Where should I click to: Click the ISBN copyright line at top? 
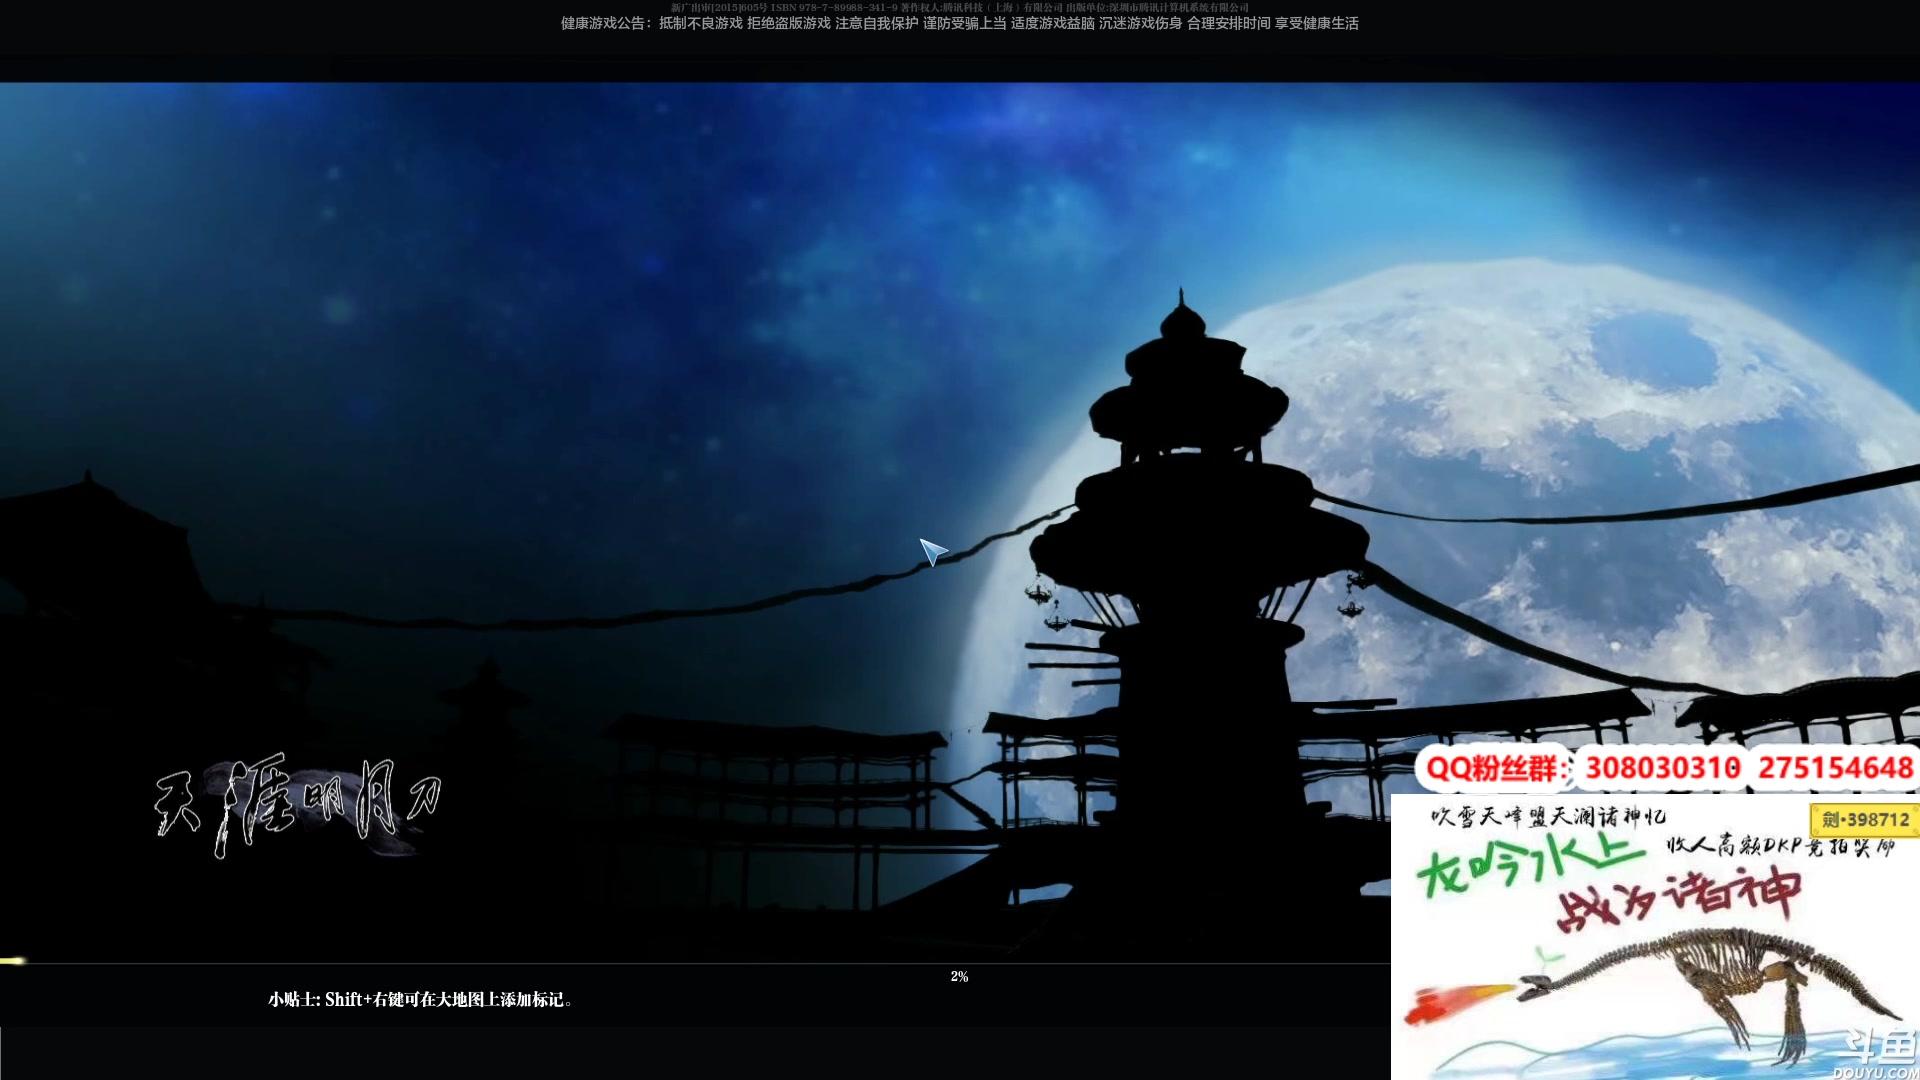(x=958, y=7)
